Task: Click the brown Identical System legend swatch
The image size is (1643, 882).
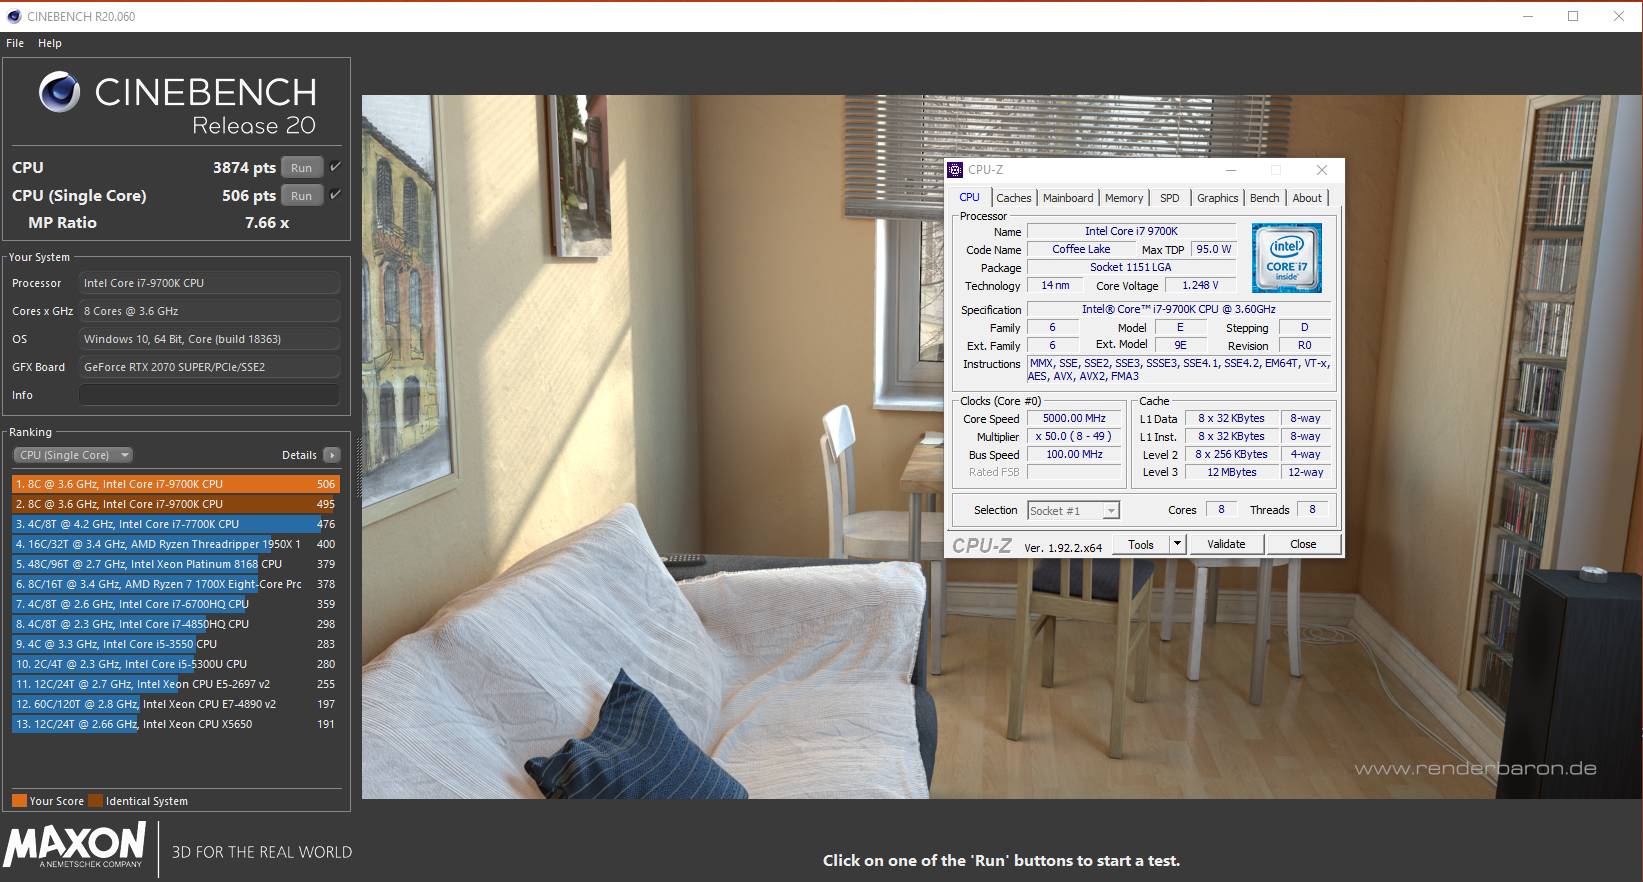Action: tap(95, 801)
